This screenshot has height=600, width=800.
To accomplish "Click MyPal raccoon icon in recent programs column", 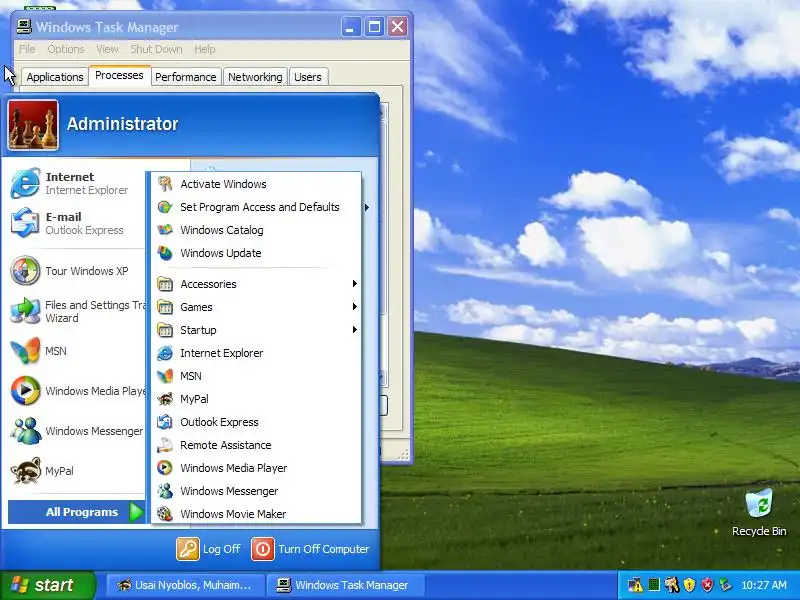I will [x=26, y=470].
